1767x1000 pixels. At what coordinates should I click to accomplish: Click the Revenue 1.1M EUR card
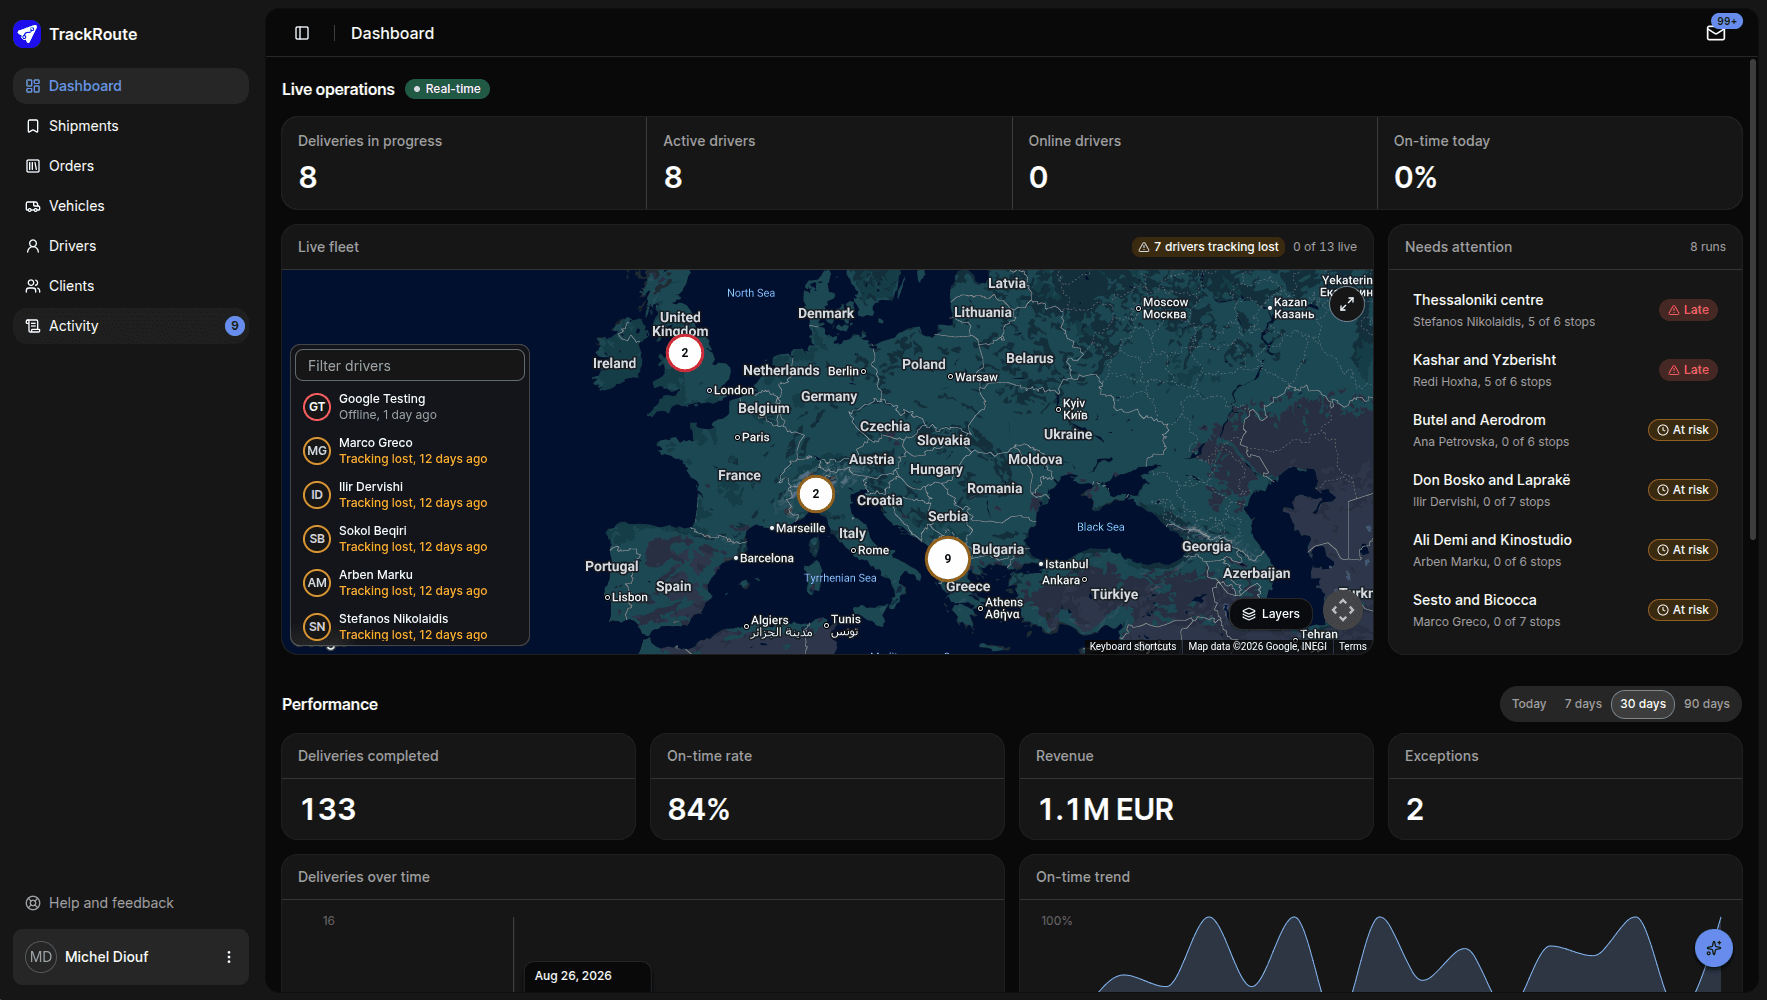(x=1196, y=787)
